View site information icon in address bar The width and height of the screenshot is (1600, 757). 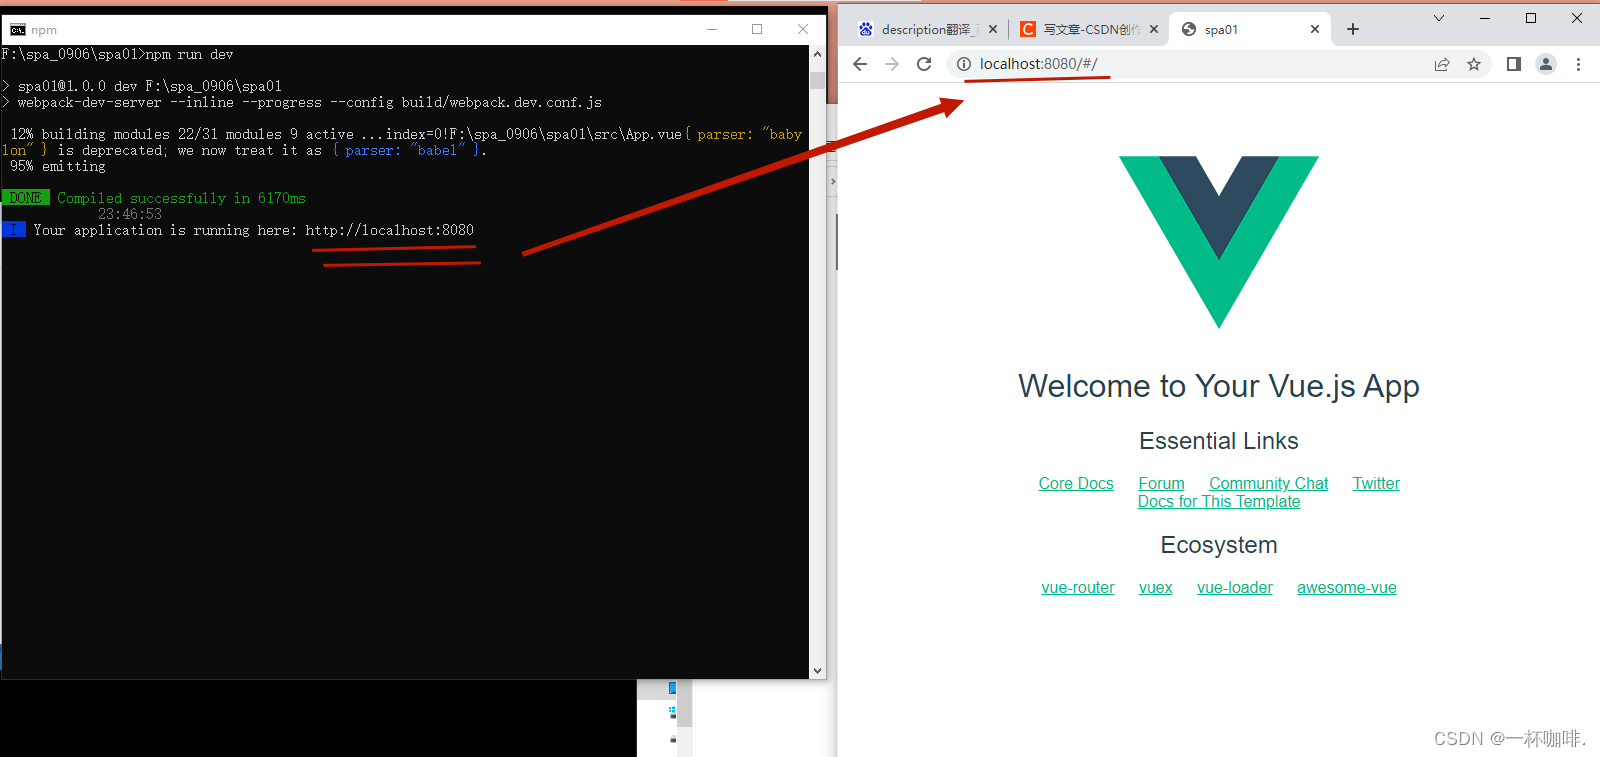[964, 64]
